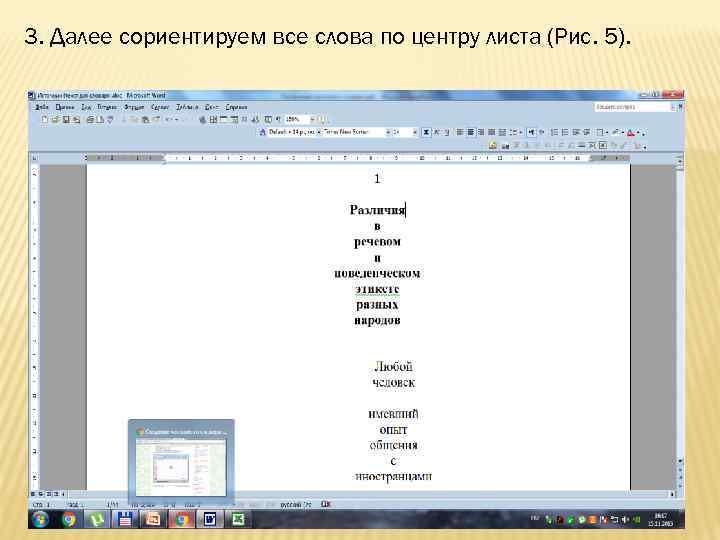Open the Вид menu

coord(86,107)
